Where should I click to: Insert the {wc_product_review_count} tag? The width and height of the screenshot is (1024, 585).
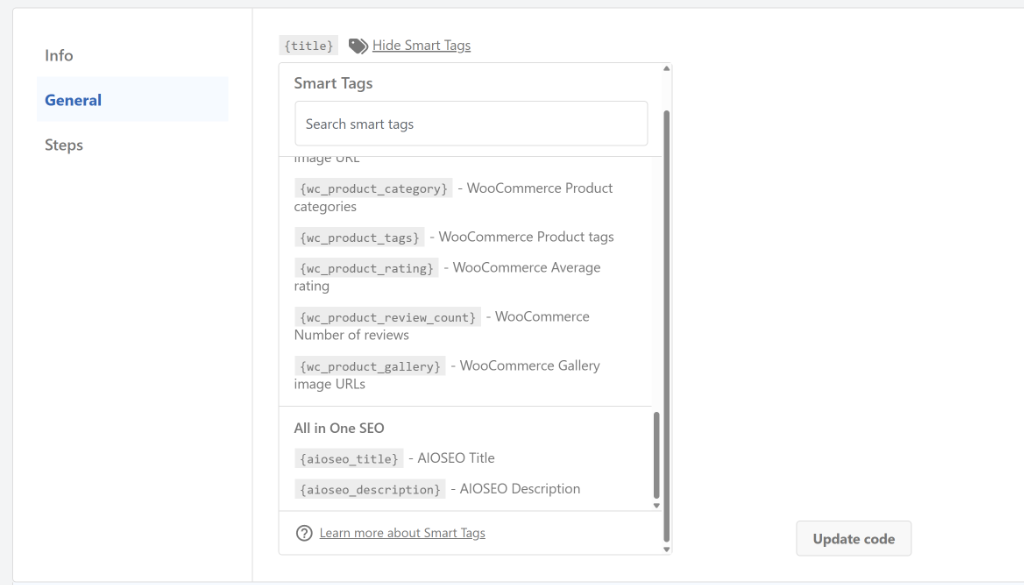point(387,317)
